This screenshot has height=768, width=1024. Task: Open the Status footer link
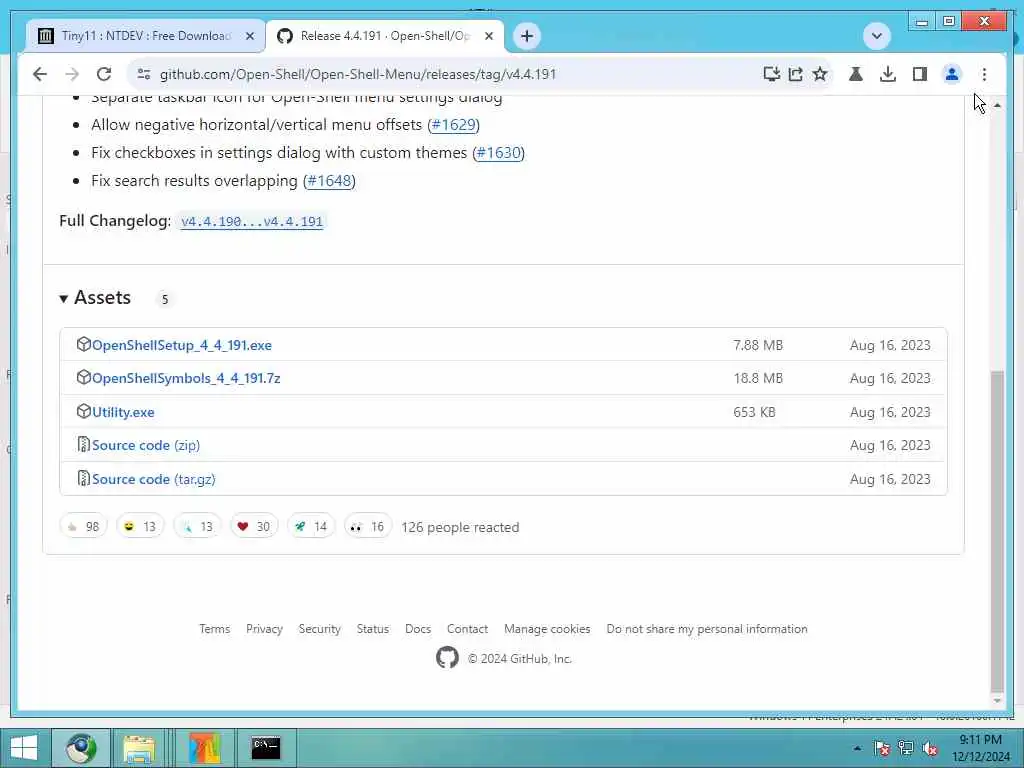(x=372, y=629)
